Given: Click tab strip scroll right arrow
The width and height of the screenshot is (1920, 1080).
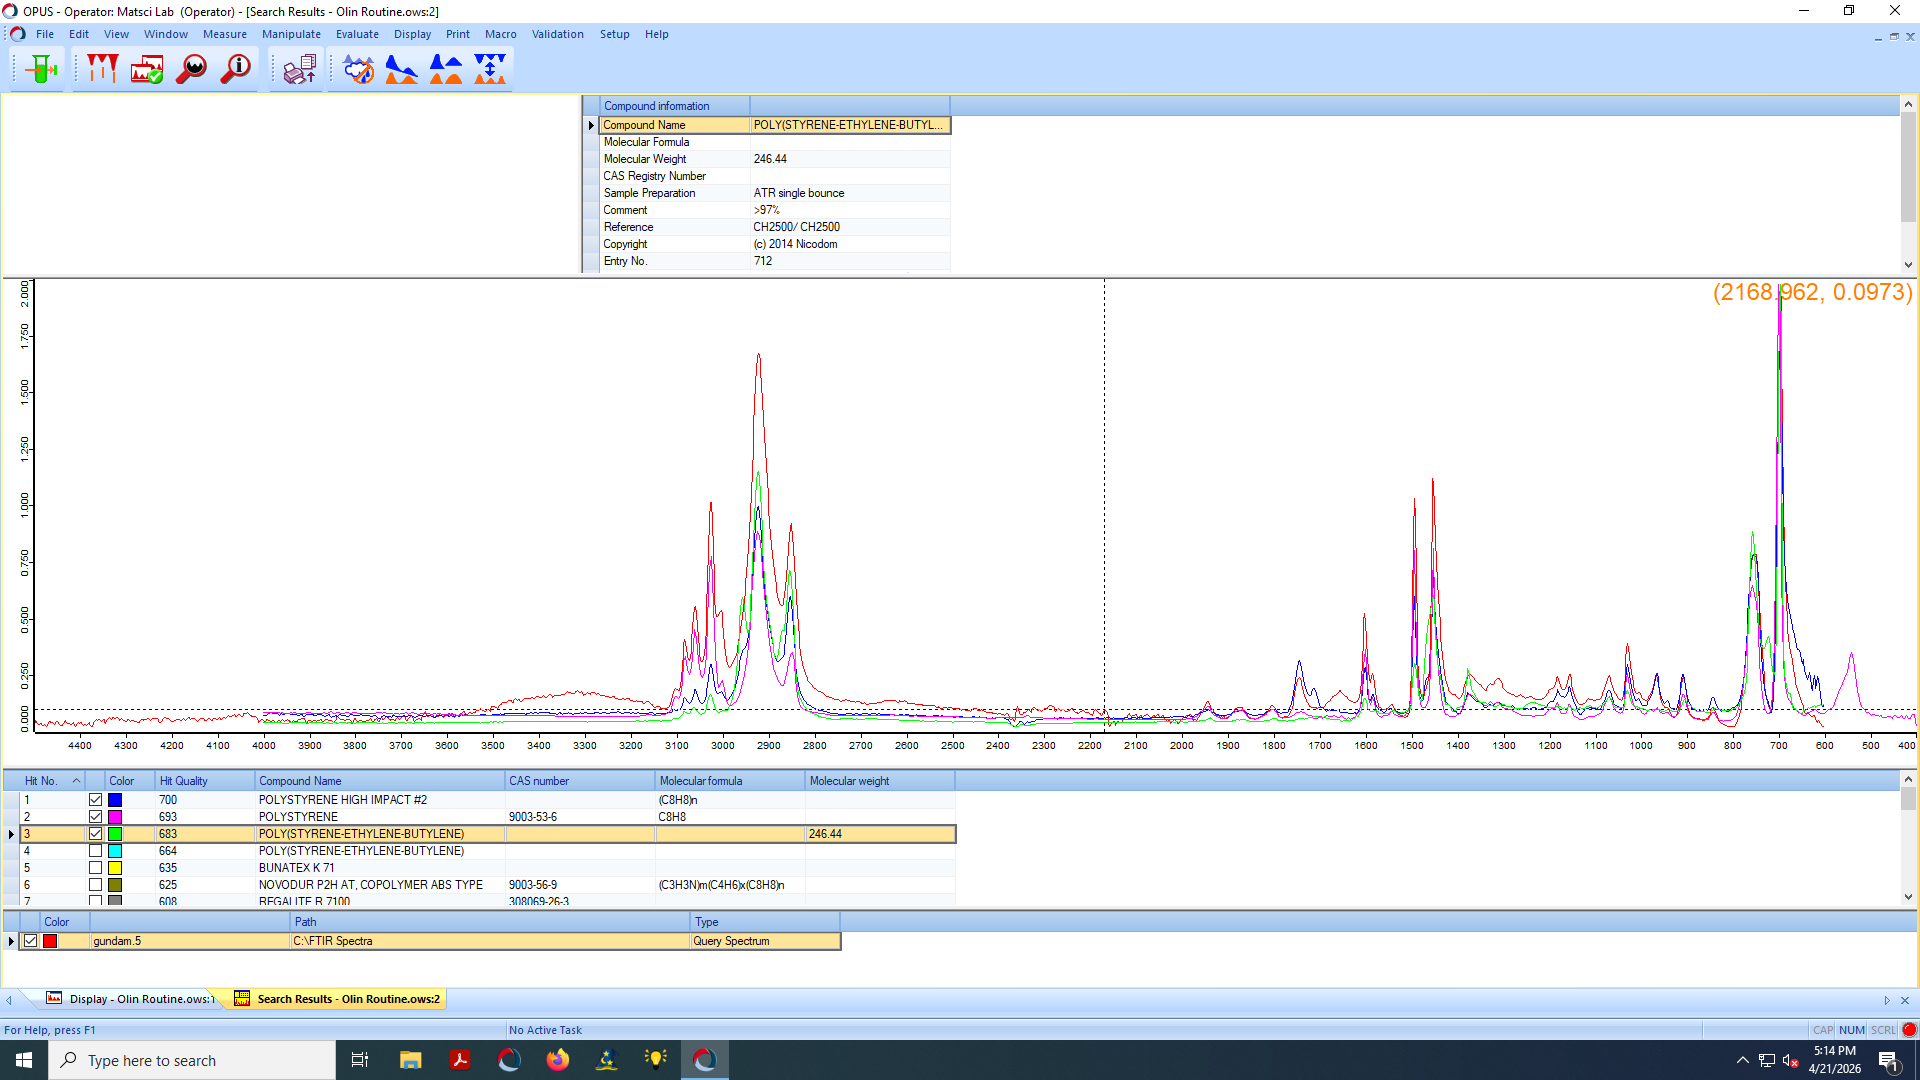Looking at the screenshot, I should [1887, 1000].
